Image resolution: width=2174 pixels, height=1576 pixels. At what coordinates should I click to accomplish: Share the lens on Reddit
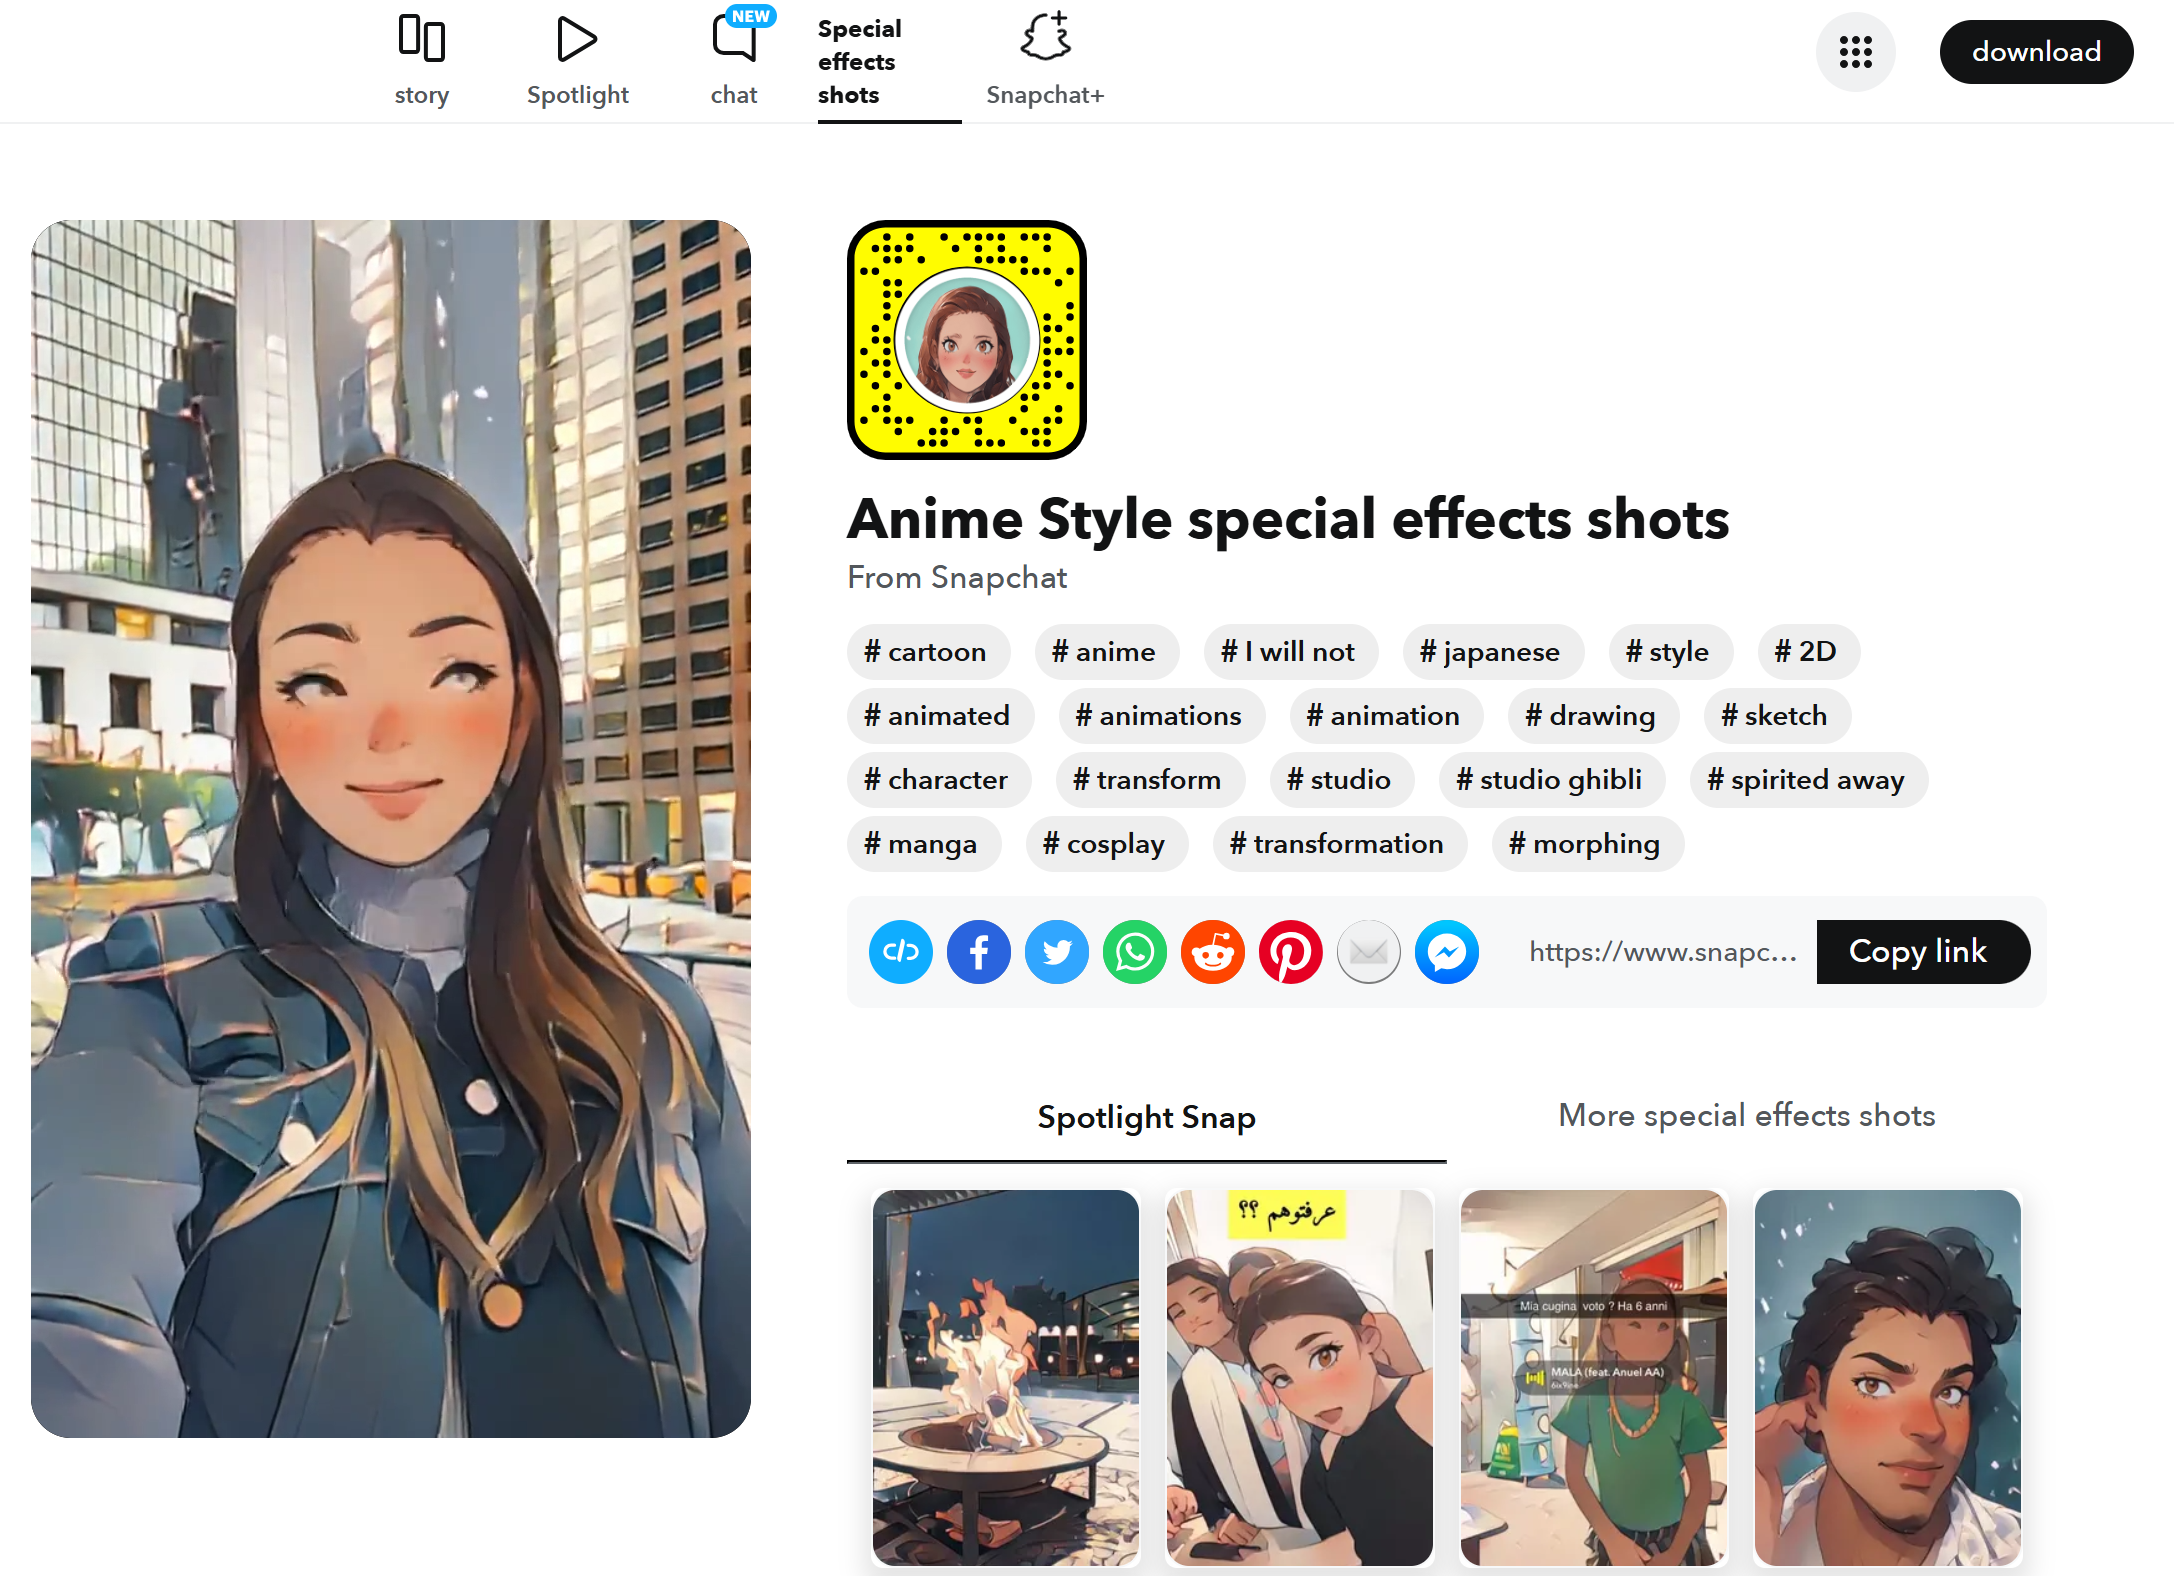1212,952
